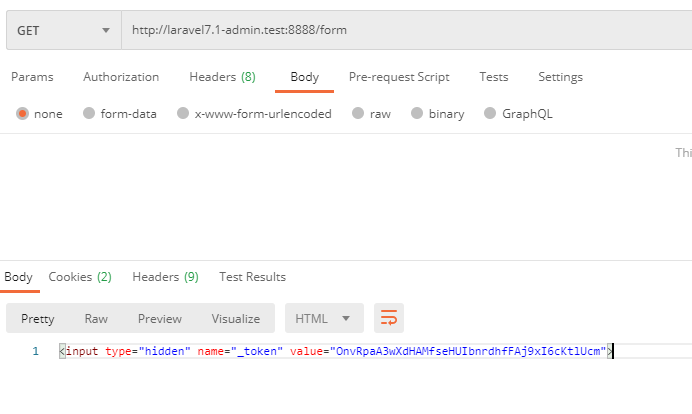The height and width of the screenshot is (414, 692).
Task: Select the form-data radio option
Action: click(x=89, y=113)
